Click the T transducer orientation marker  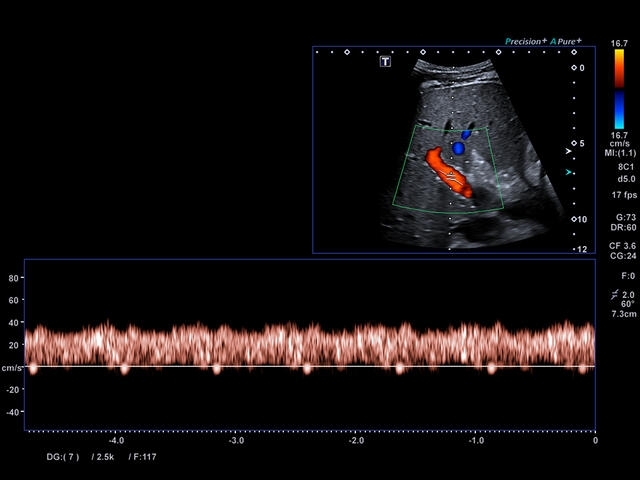385,62
